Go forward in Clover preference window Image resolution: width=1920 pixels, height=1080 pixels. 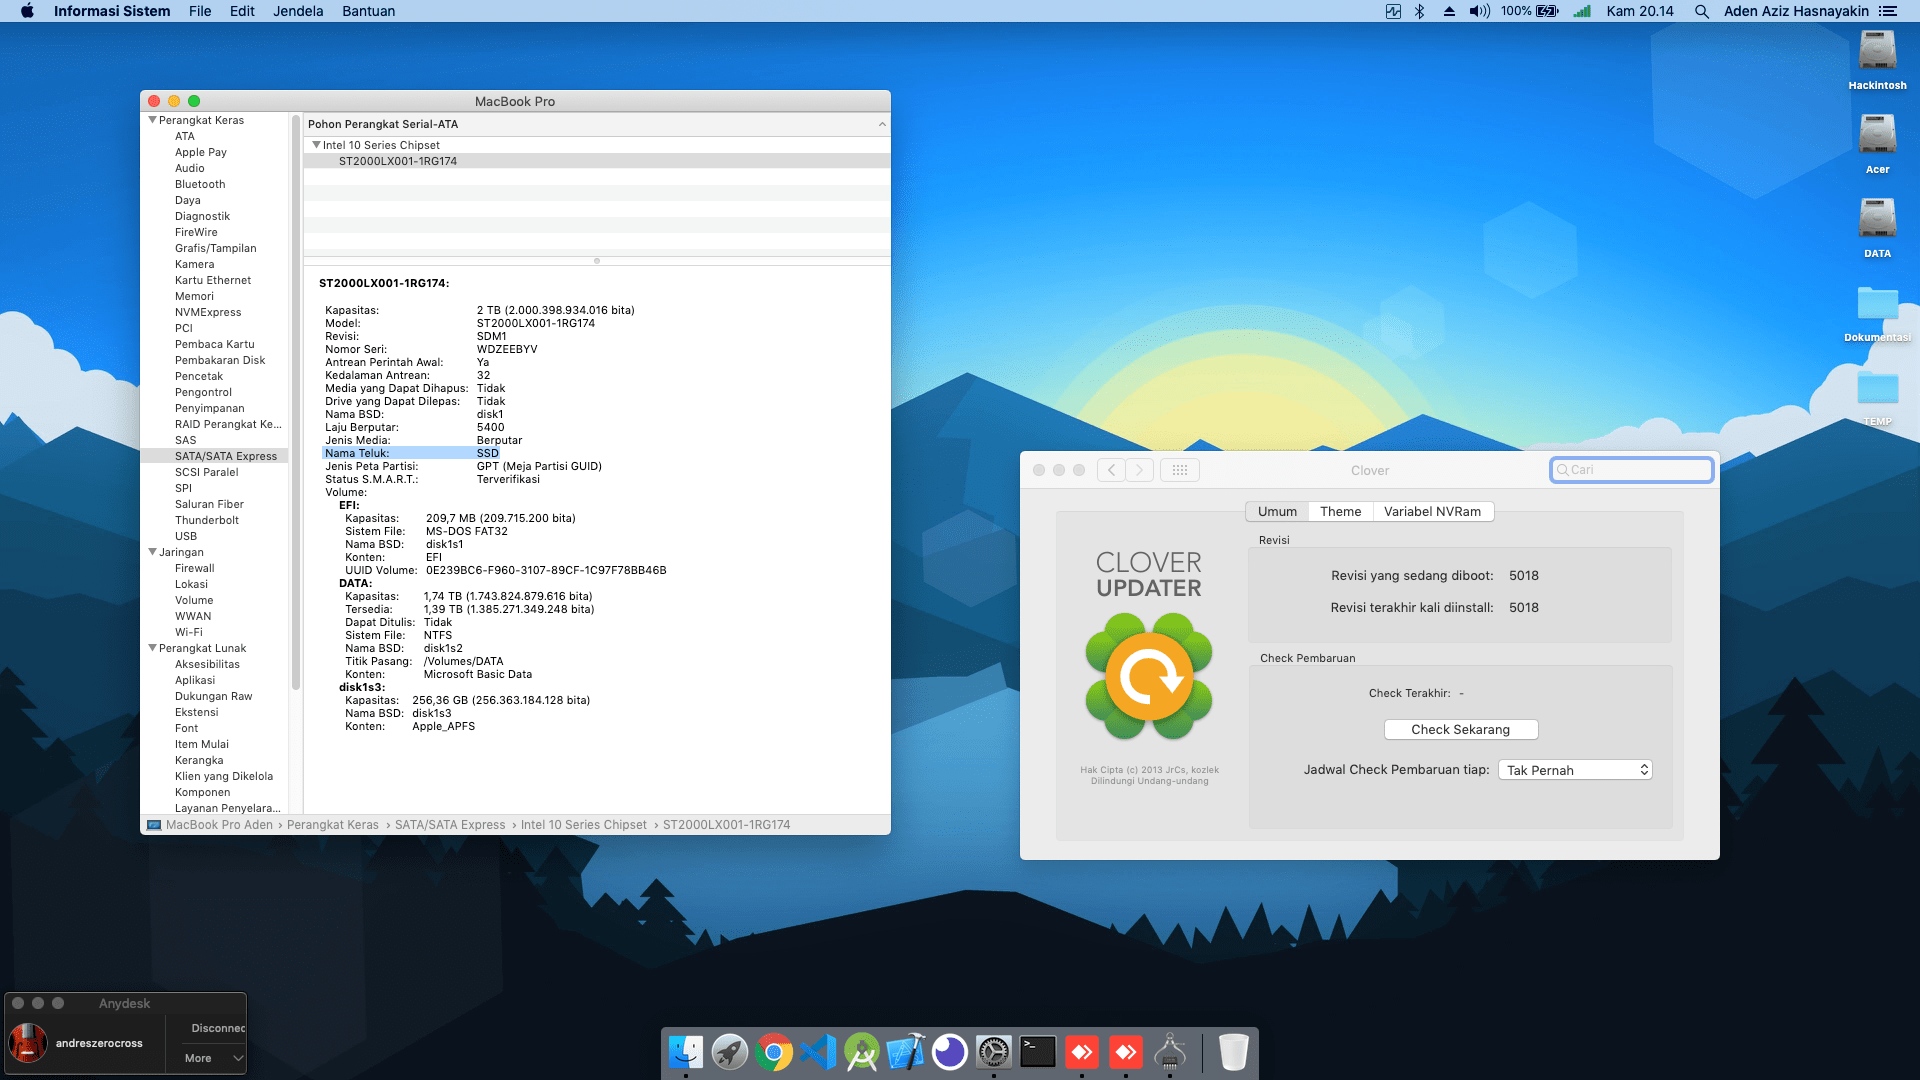[1139, 470]
